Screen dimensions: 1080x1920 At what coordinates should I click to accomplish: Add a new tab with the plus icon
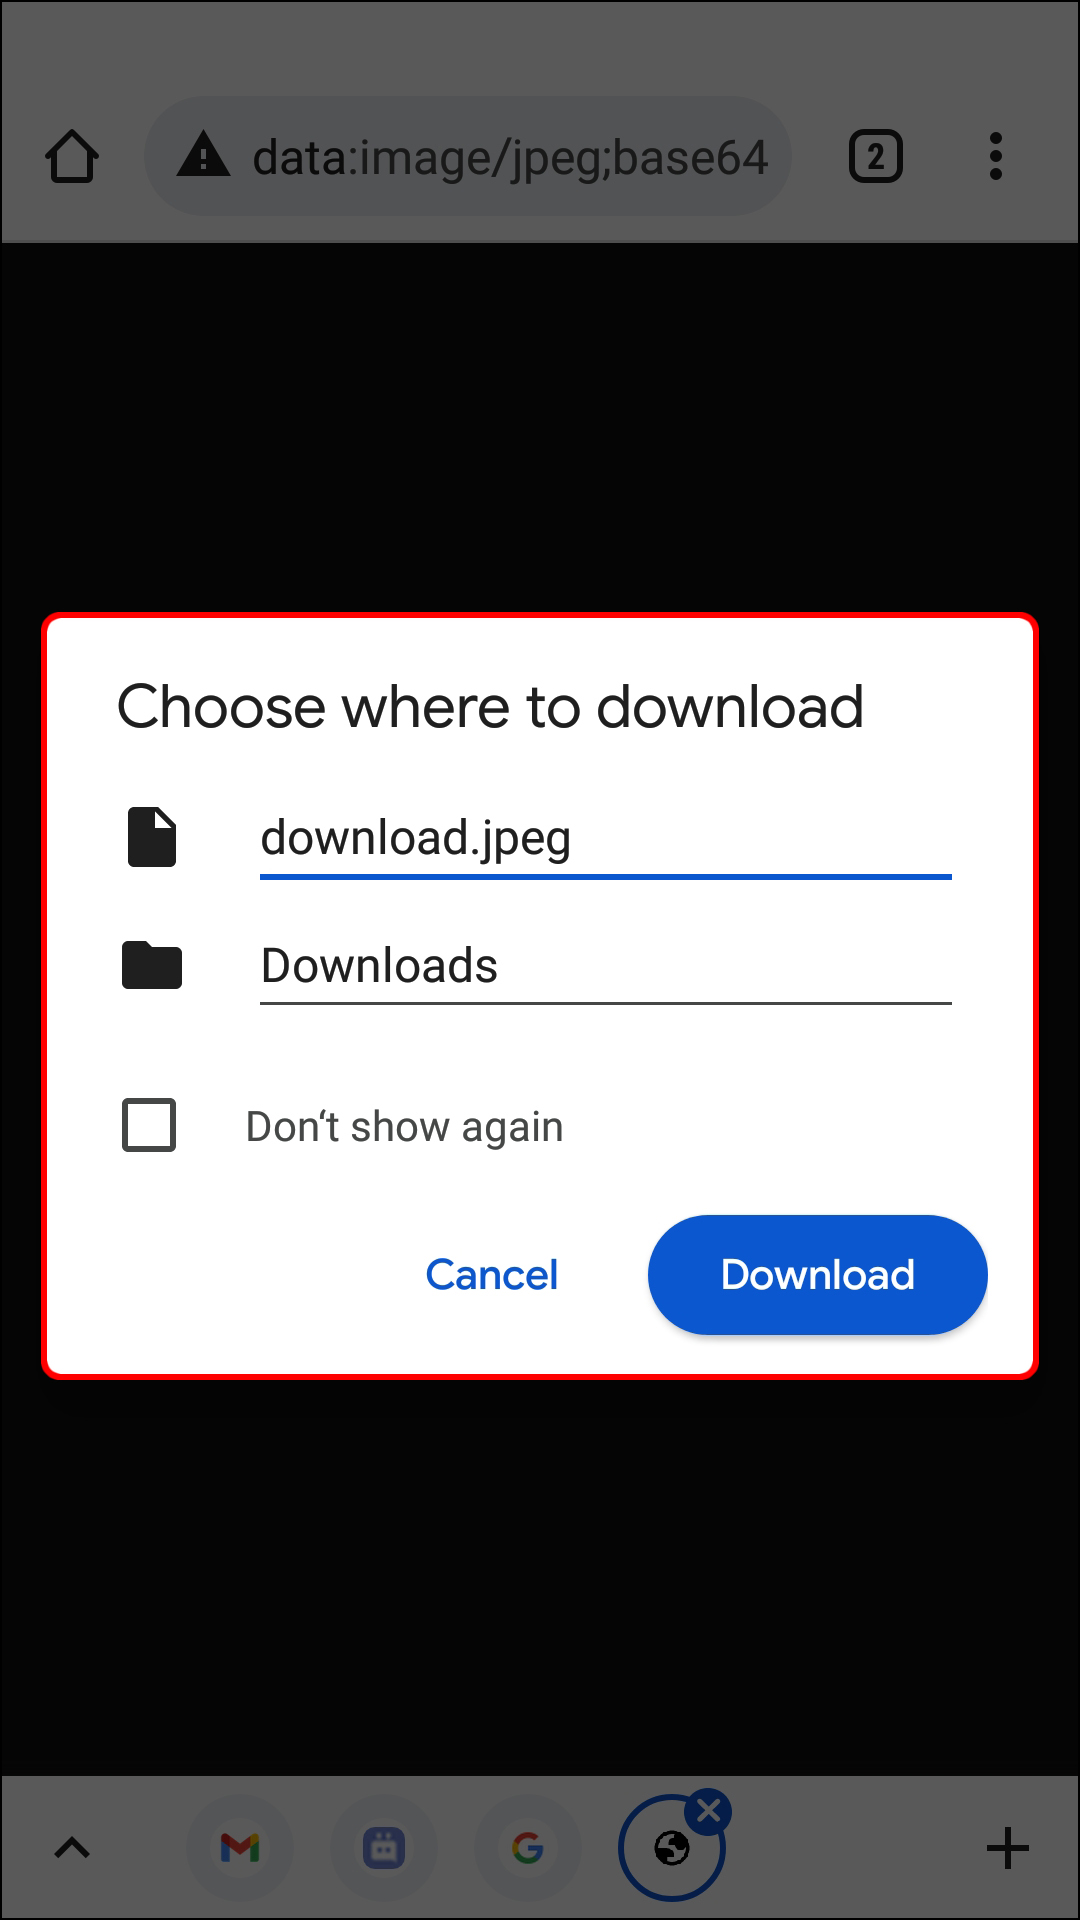(x=1008, y=1848)
